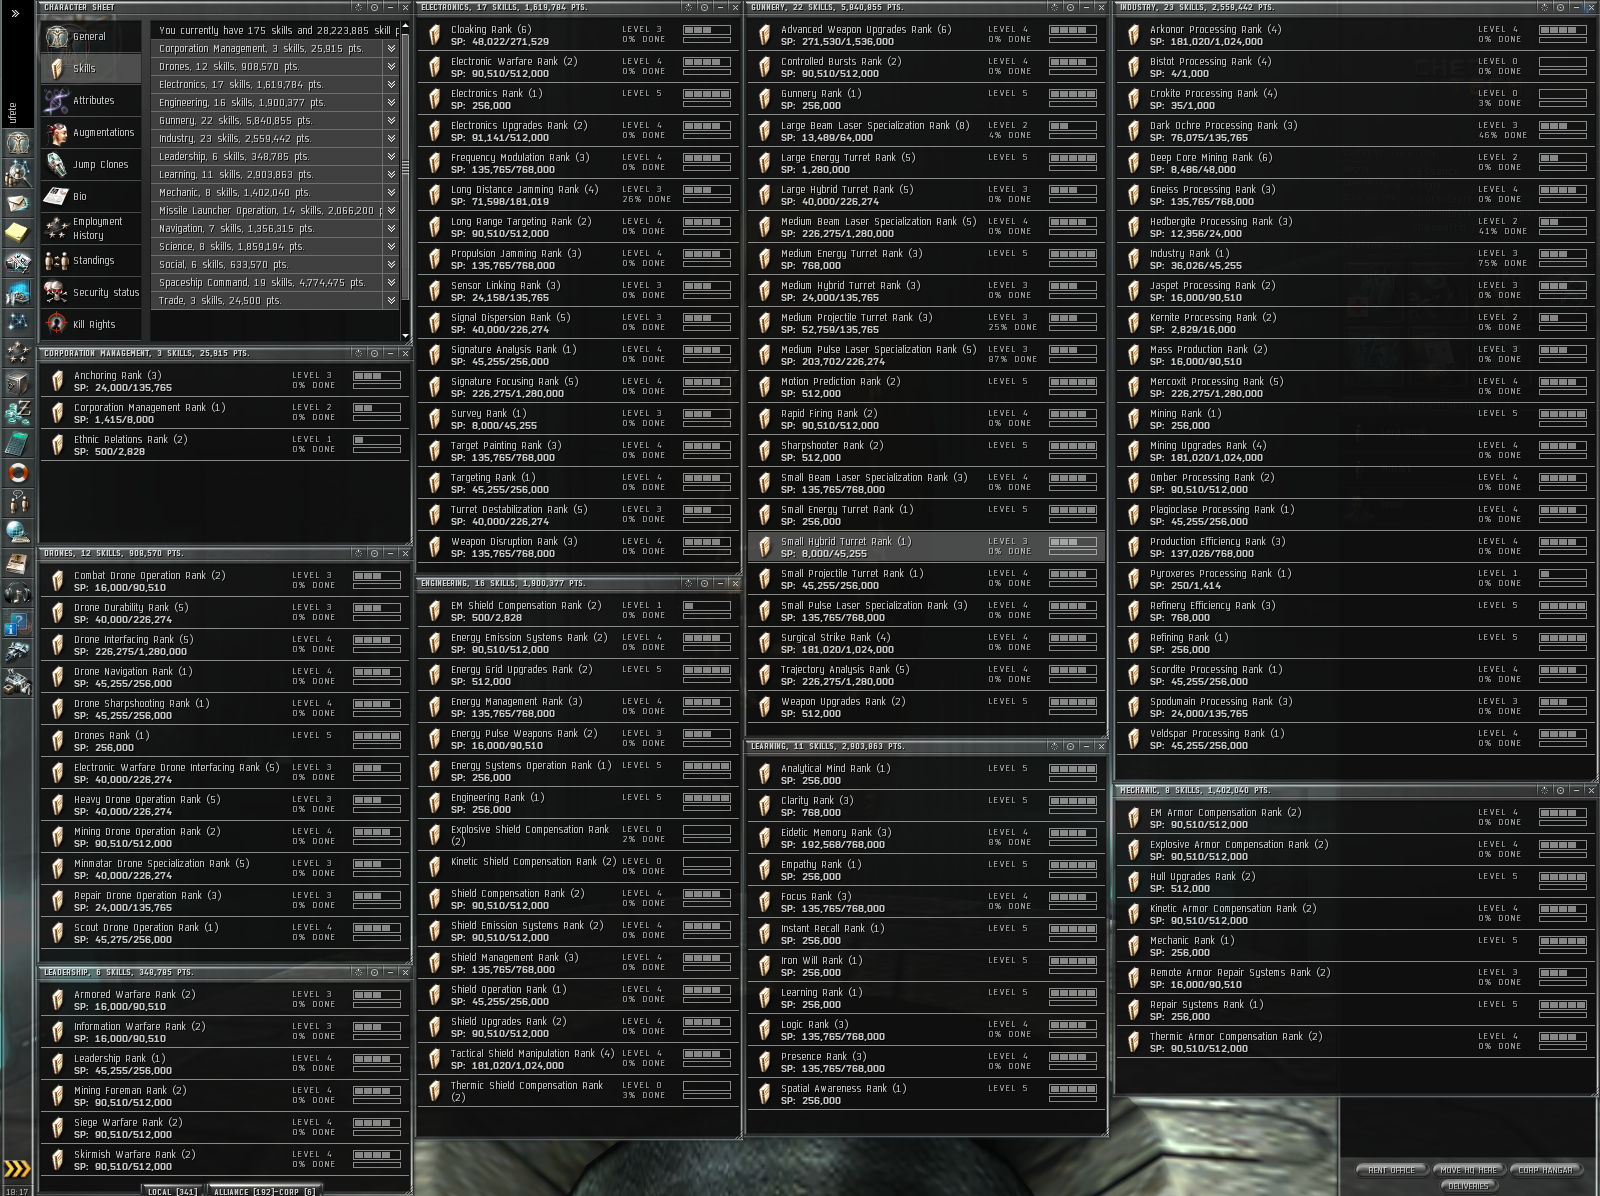Click the Anchoring Rank (3) skill book icon
Image resolution: width=1600 pixels, height=1196 pixels.
tap(57, 381)
